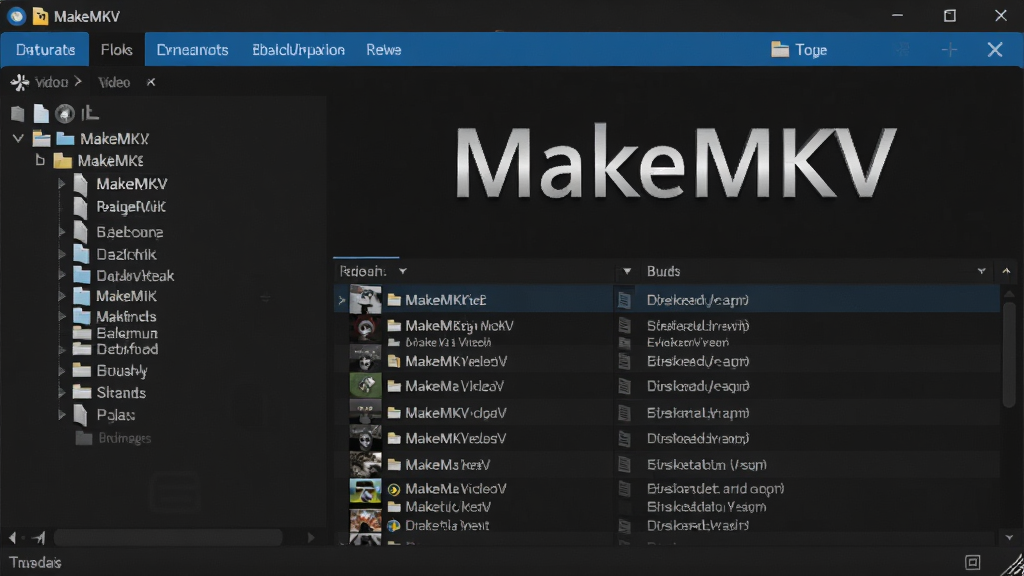Open the dropdown at right of Burds header
This screenshot has width=1024, height=576.
981,271
